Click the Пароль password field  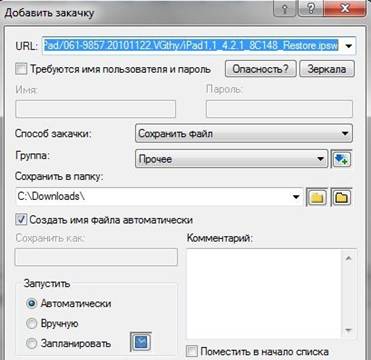tap(279, 109)
